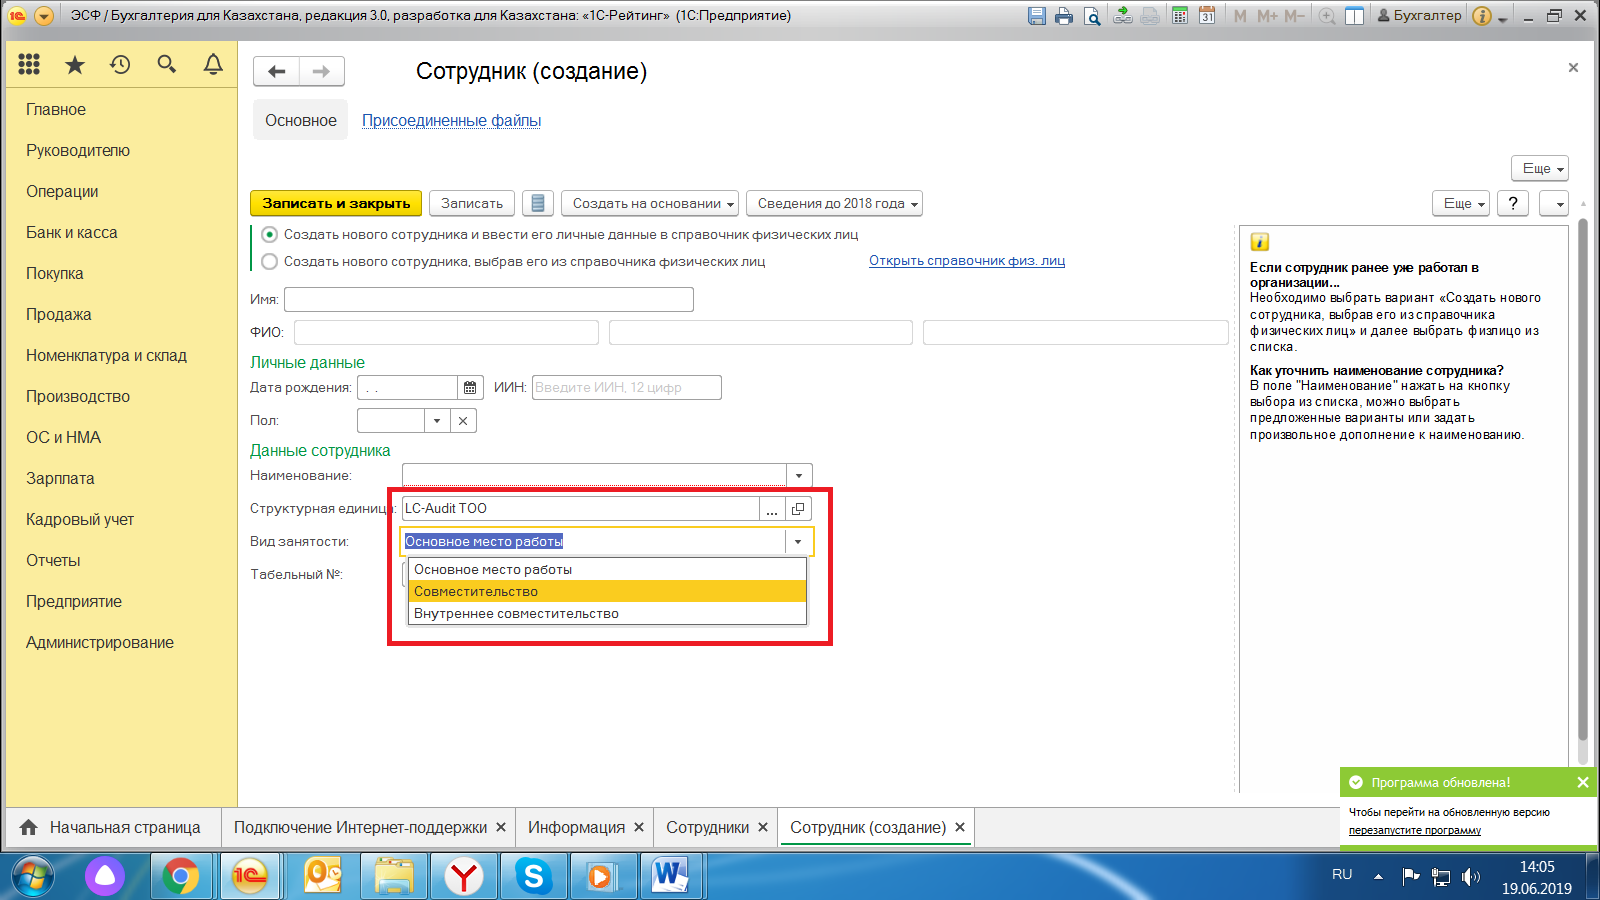The image size is (1600, 900).
Task: Click the ИИН input field
Action: click(626, 388)
